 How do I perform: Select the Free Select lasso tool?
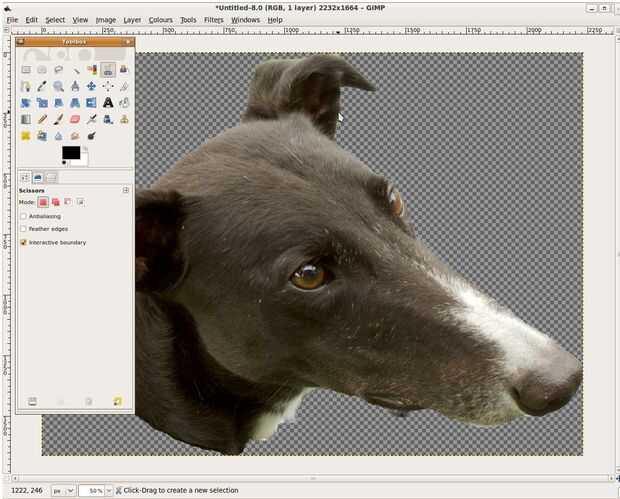(59, 70)
